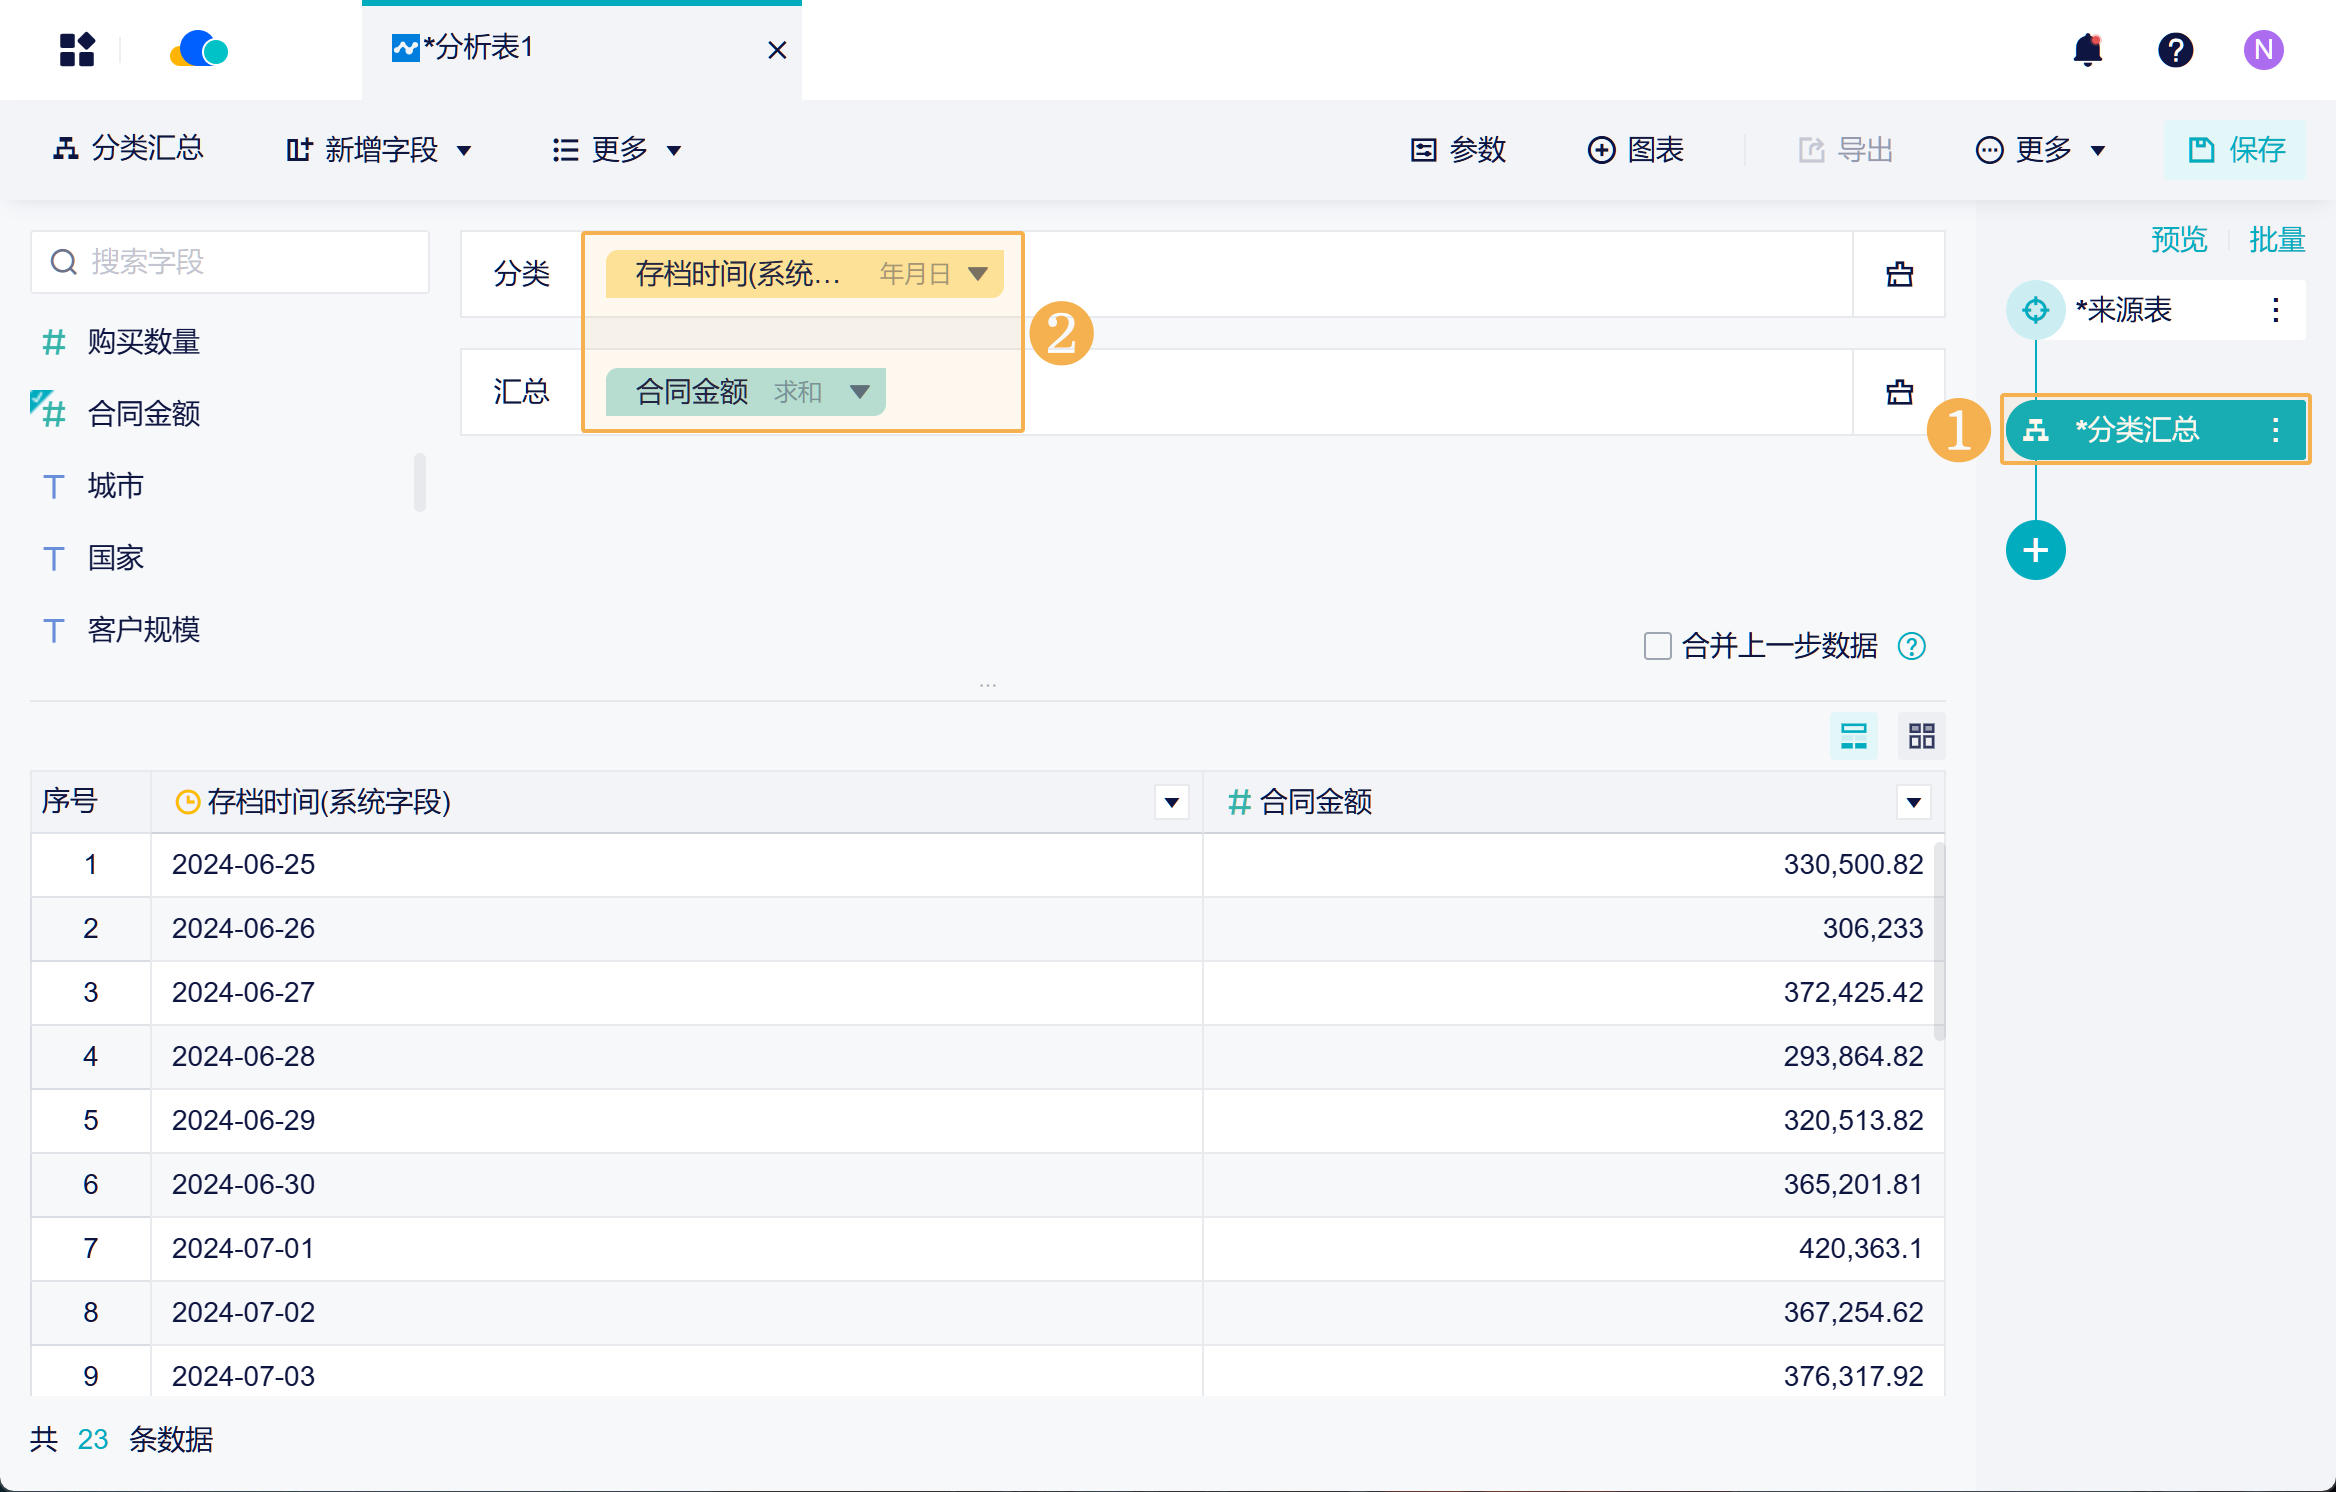Enable the 合并上一步数据 checkbox
The height and width of the screenshot is (1492, 2336).
[1657, 646]
